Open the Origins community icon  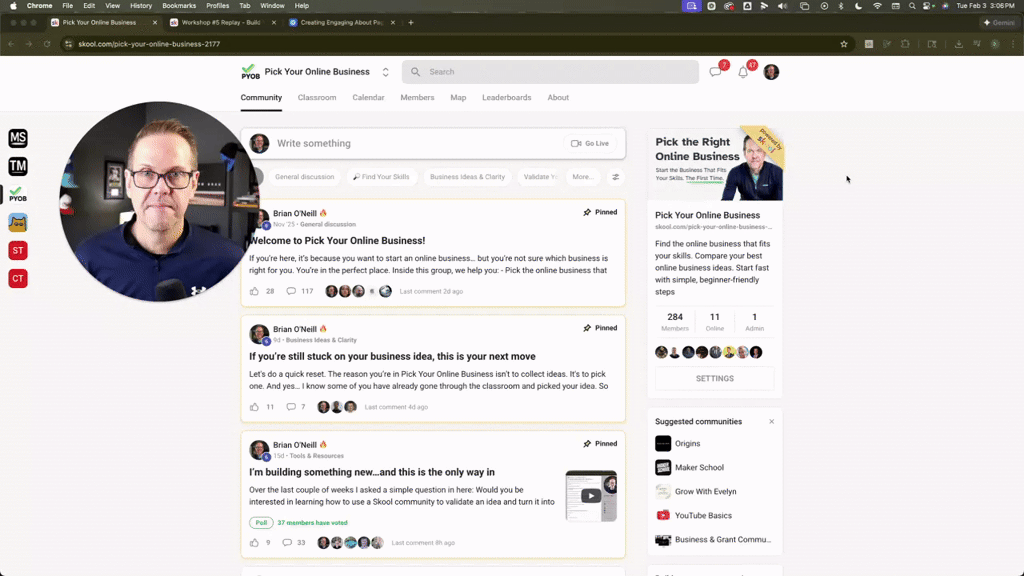[x=663, y=443]
